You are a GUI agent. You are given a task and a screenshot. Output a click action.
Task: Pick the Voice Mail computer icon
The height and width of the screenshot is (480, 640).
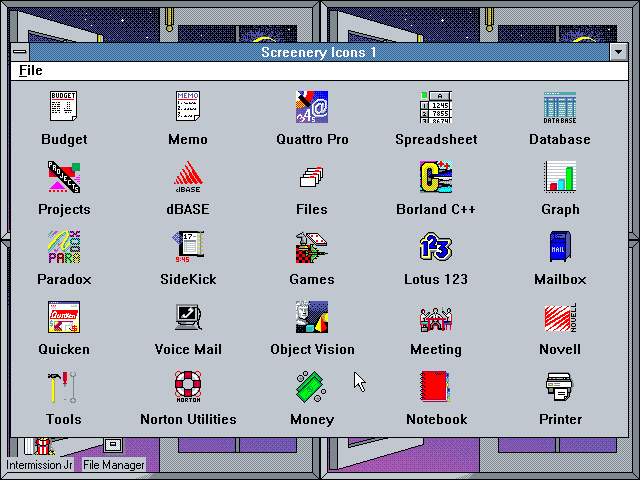188,317
